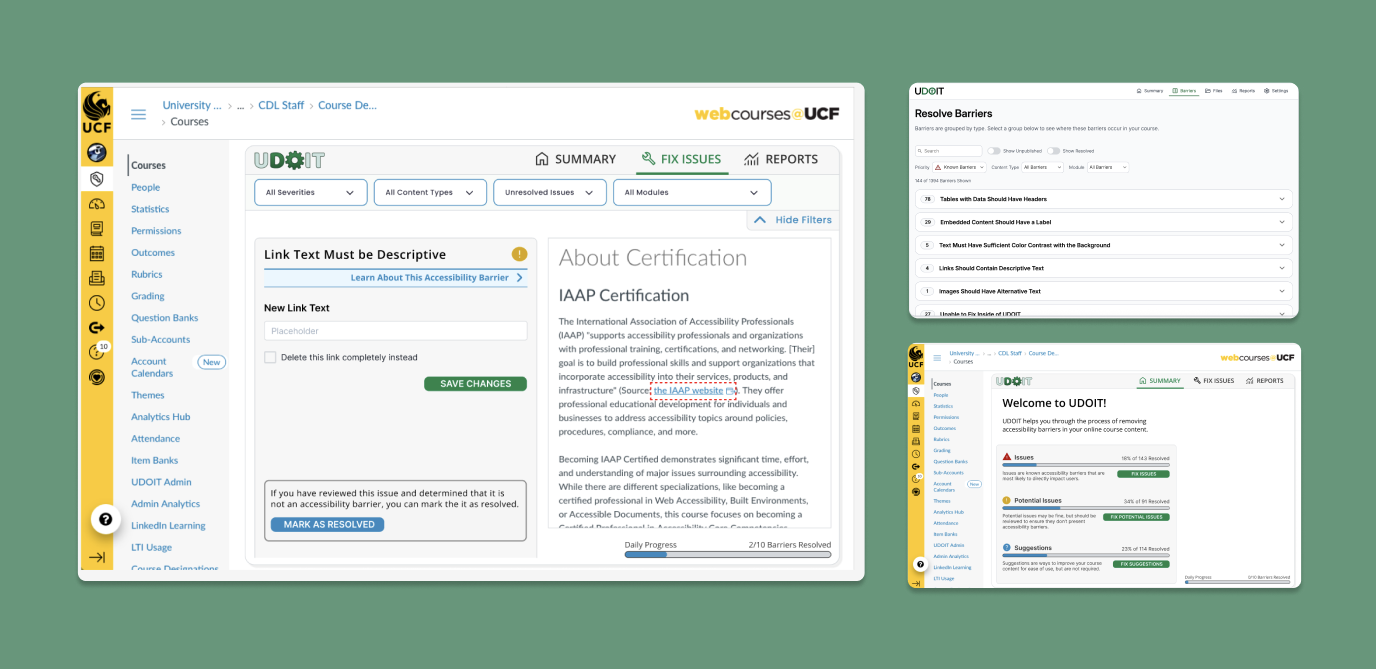Screen dimensions: 1376x669
Task: Select the Admin shield icon in the large window's sidebar
Action: click(x=96, y=178)
